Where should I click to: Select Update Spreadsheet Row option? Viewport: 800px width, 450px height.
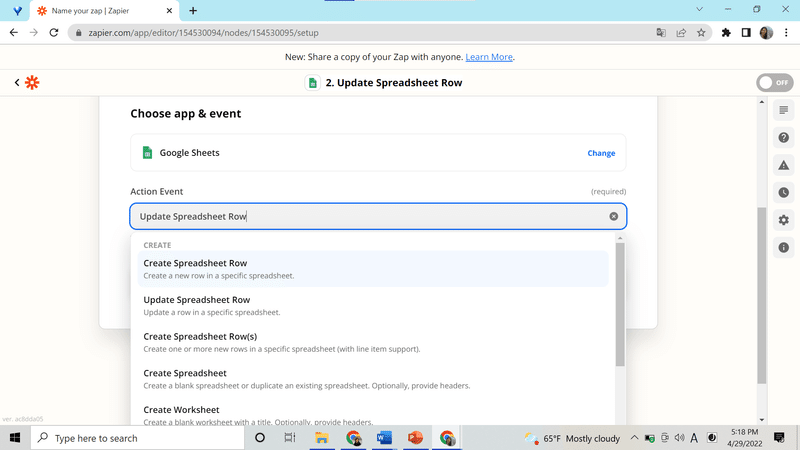(373, 306)
